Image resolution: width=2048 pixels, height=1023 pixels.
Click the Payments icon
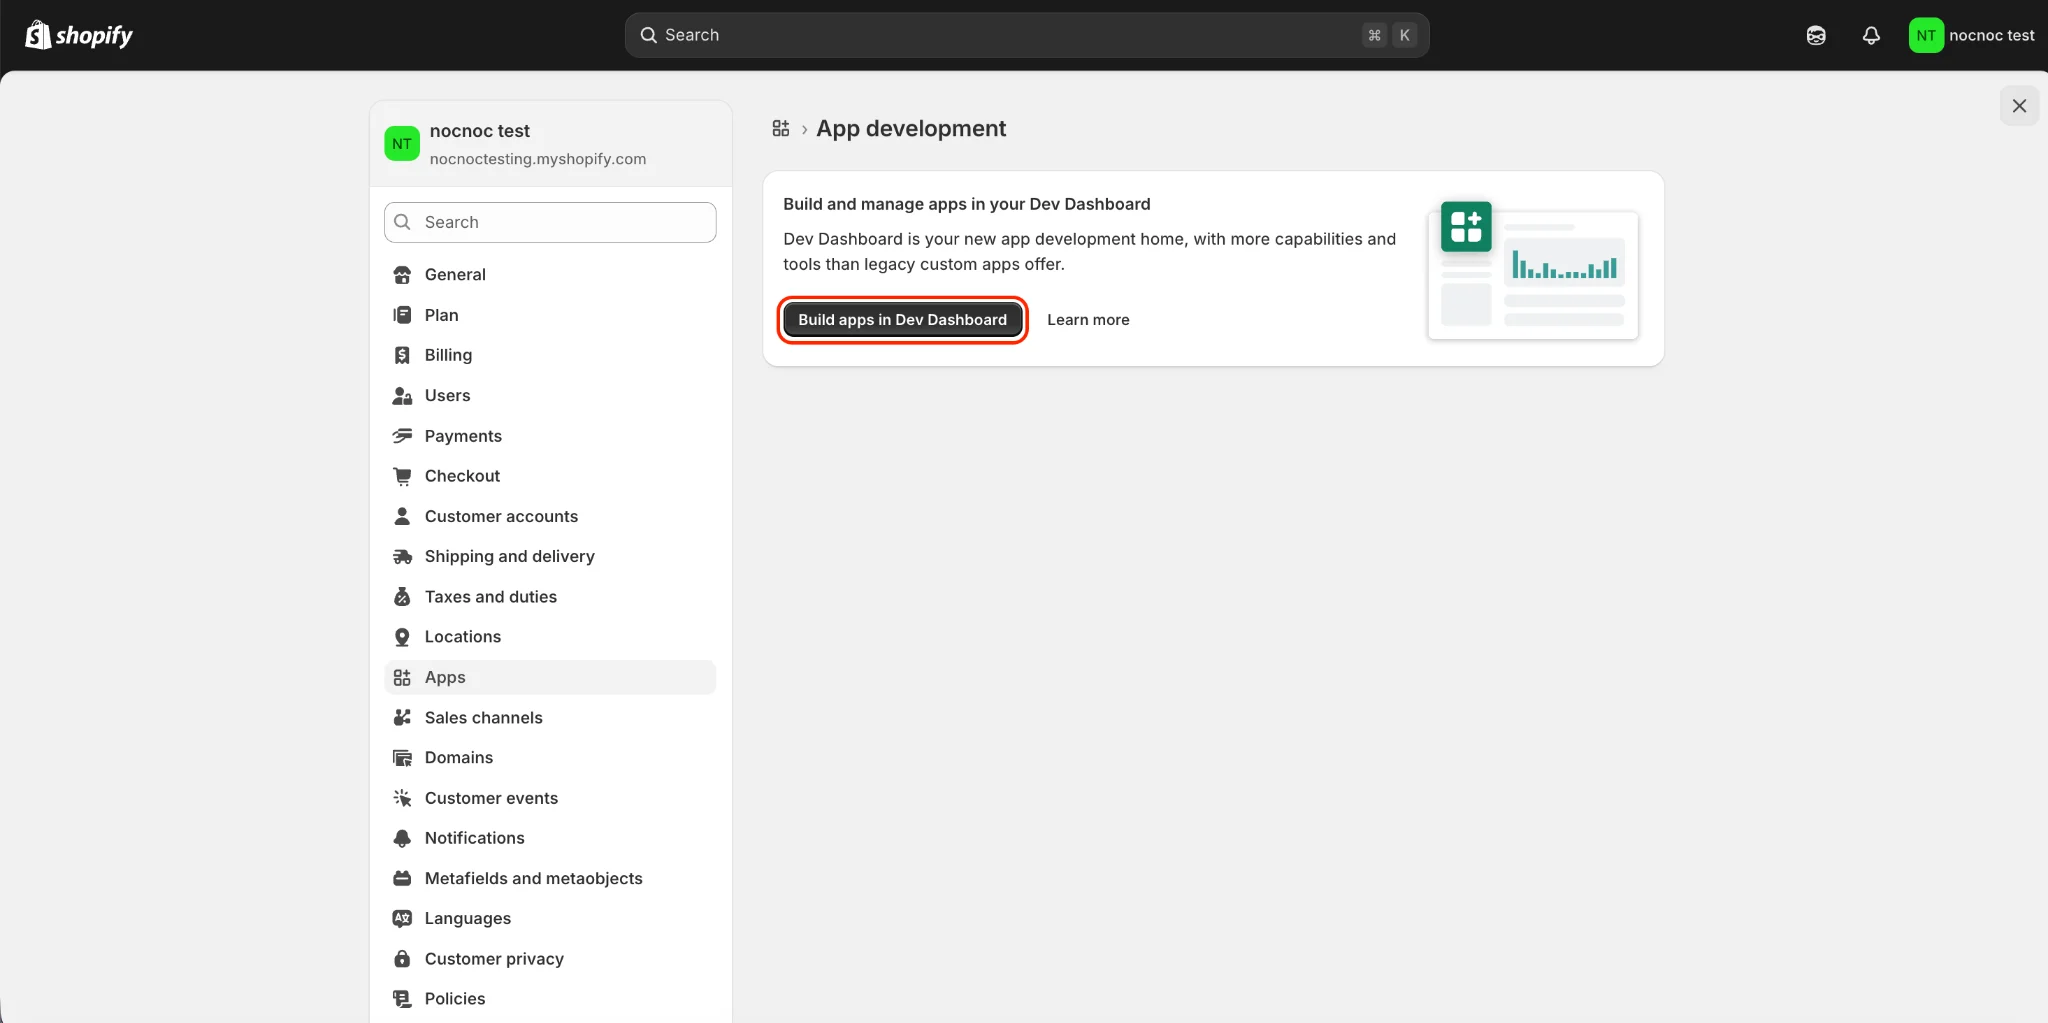click(x=402, y=436)
